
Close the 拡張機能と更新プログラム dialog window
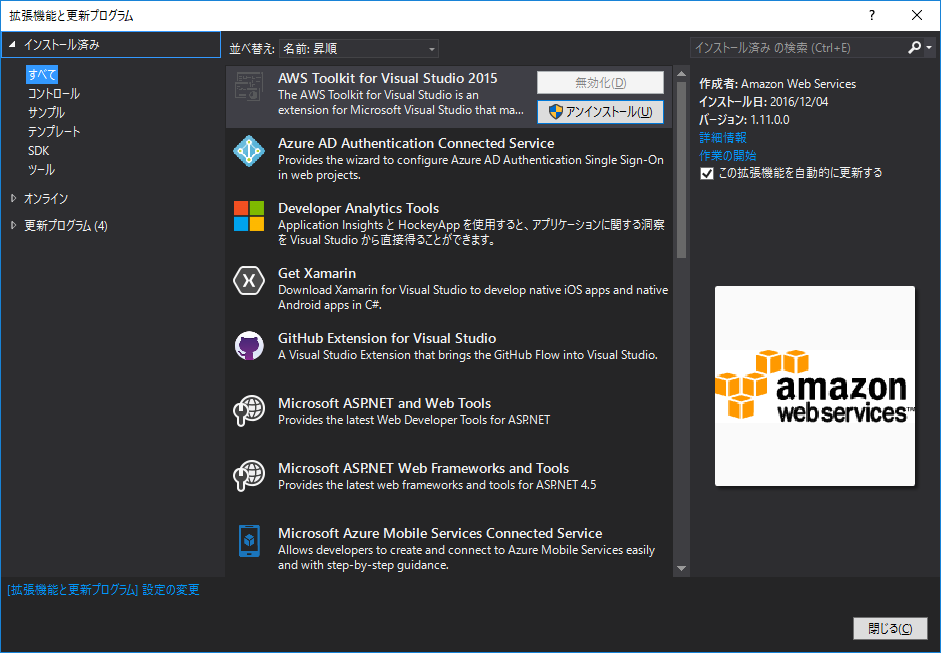pos(917,15)
